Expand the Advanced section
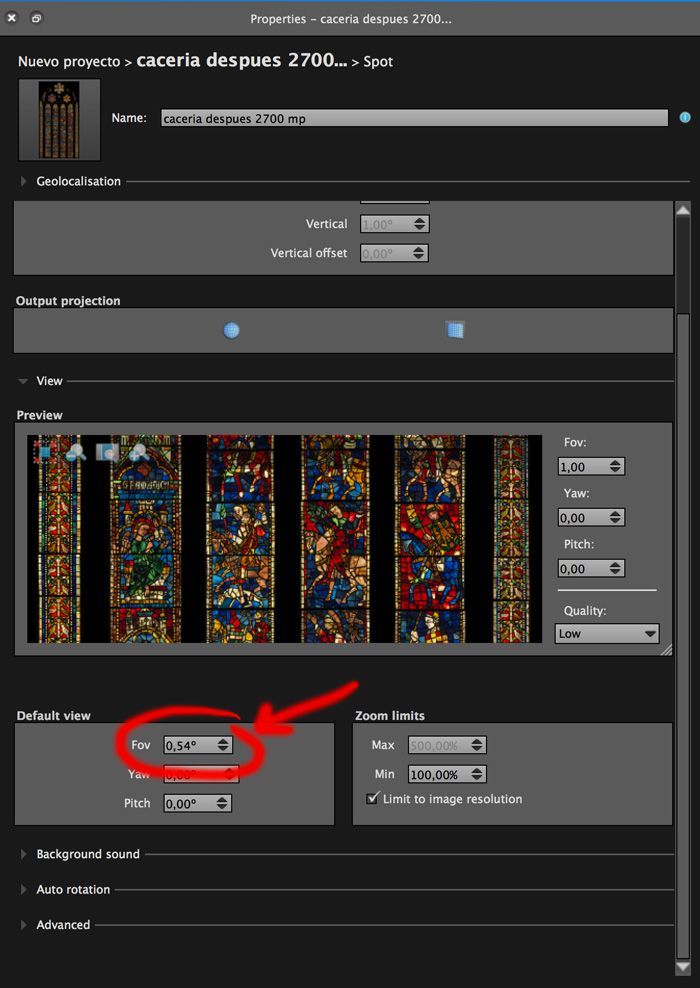This screenshot has height=988, width=700. 23,924
